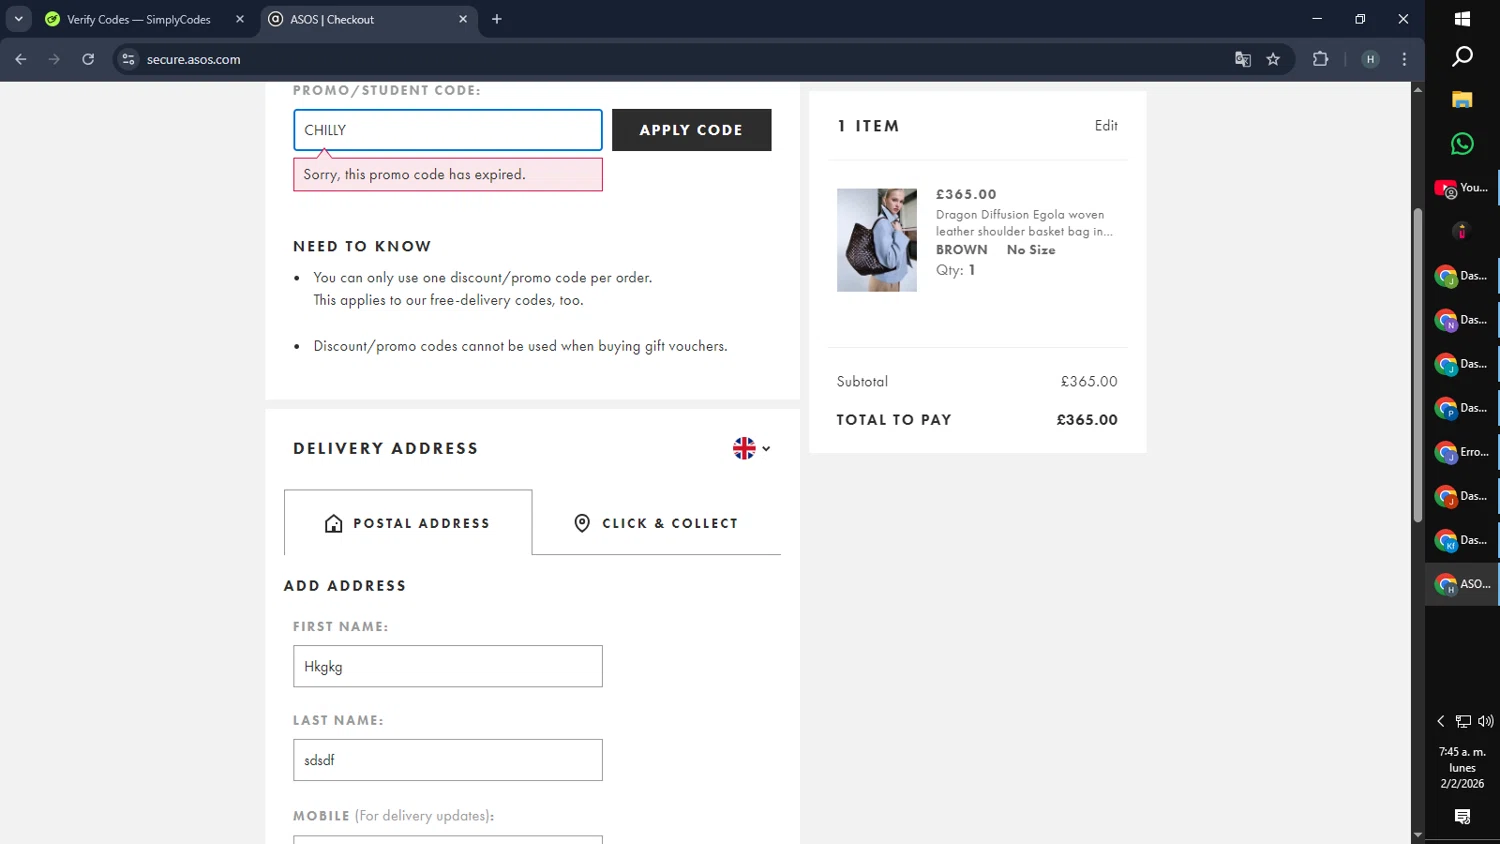Open Chrome profile H avatar
This screenshot has height=844, width=1500.
pos(1370,59)
